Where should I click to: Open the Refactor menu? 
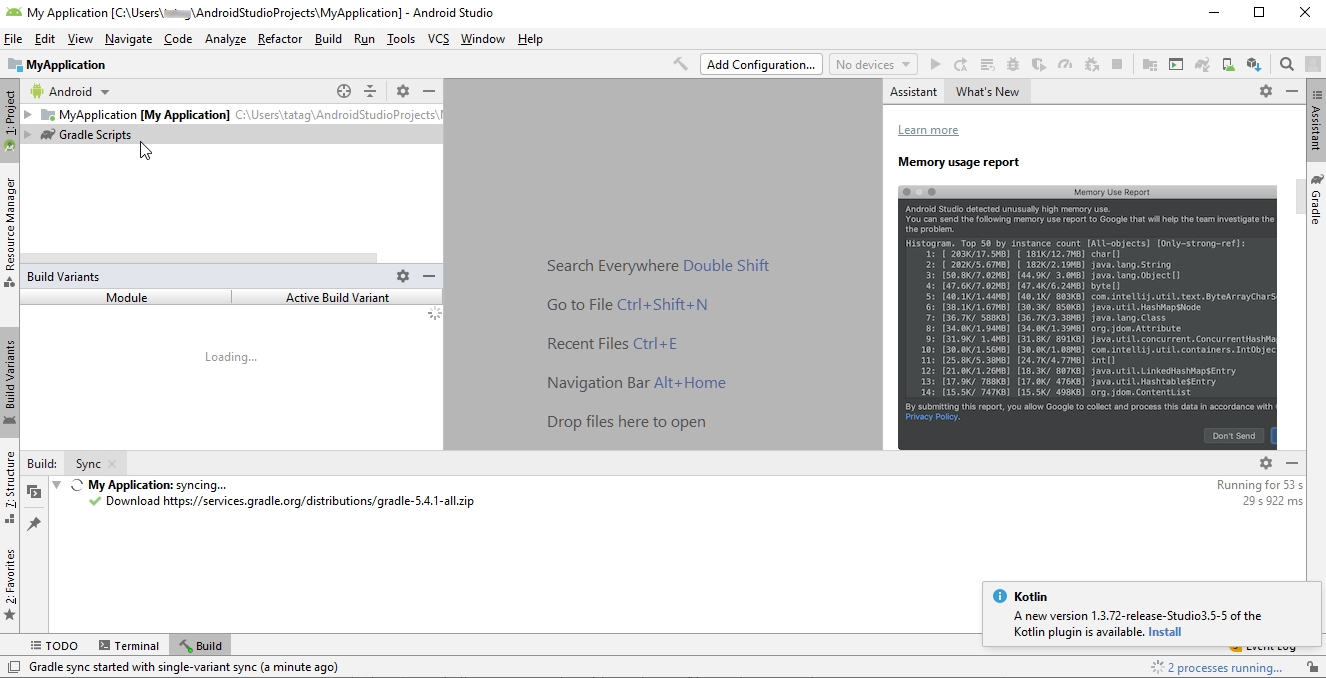coord(280,39)
